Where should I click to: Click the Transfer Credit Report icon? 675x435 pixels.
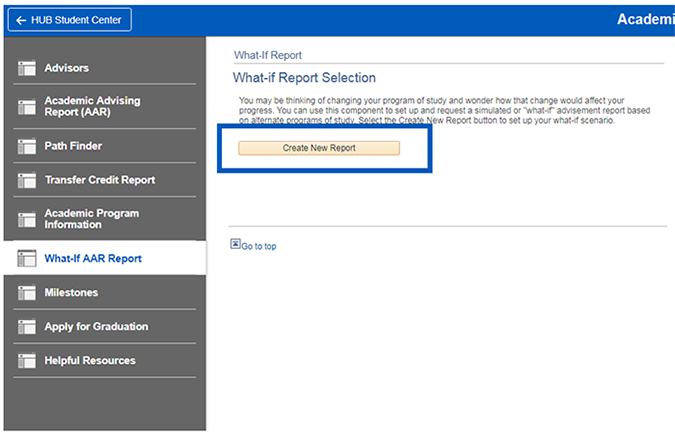coord(28,180)
